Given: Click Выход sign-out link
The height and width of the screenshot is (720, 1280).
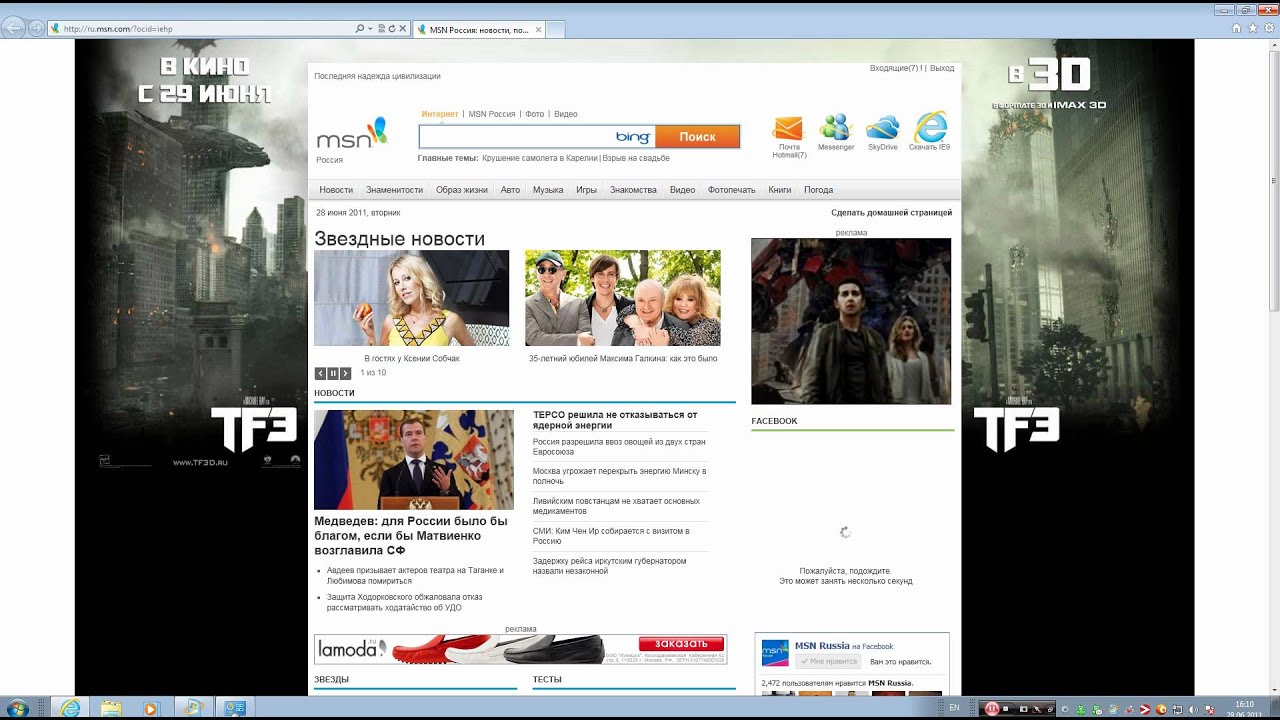Looking at the screenshot, I should point(942,68).
